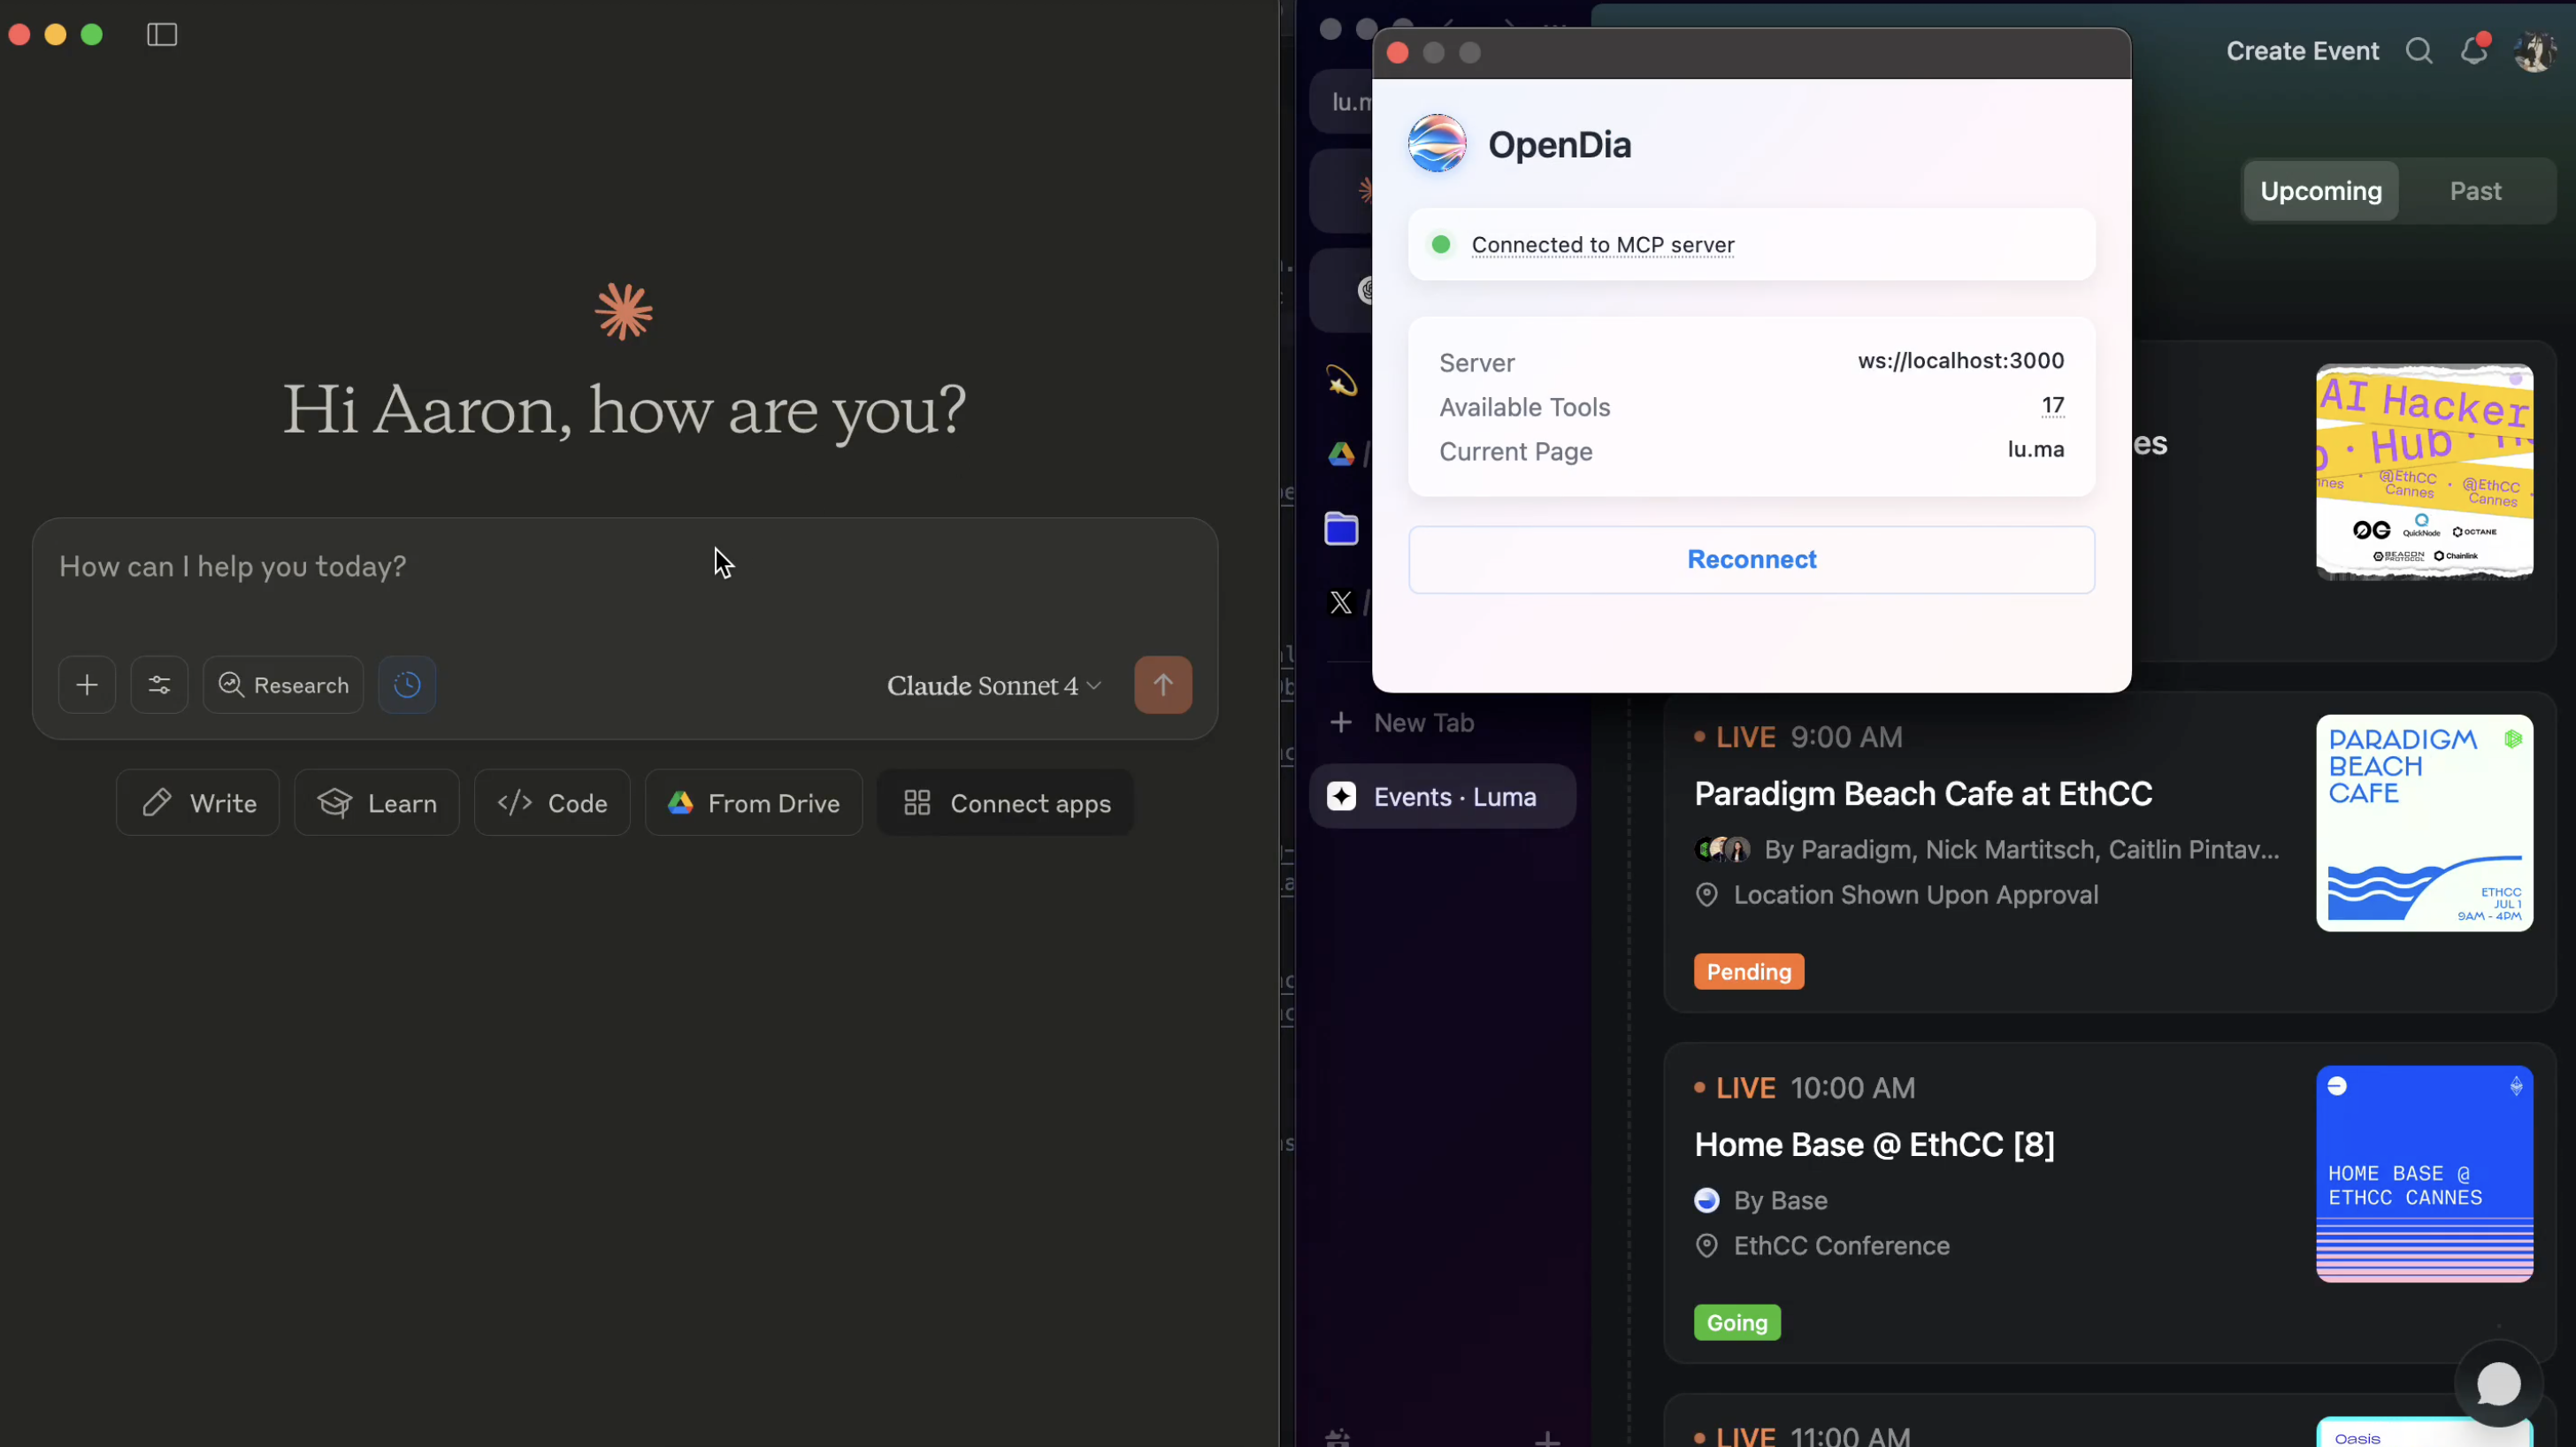Click the Connect apps chip

(x=1006, y=803)
